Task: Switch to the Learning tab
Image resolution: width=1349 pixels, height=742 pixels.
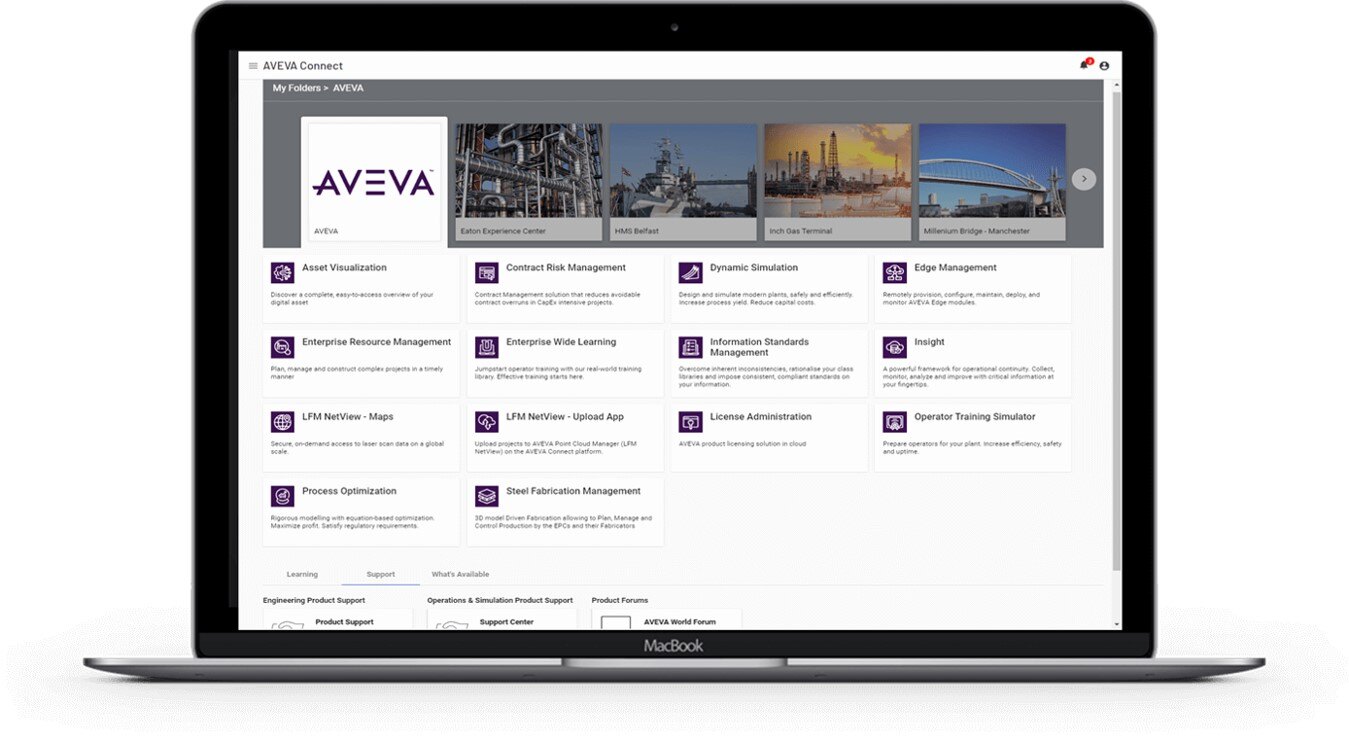Action: point(302,574)
